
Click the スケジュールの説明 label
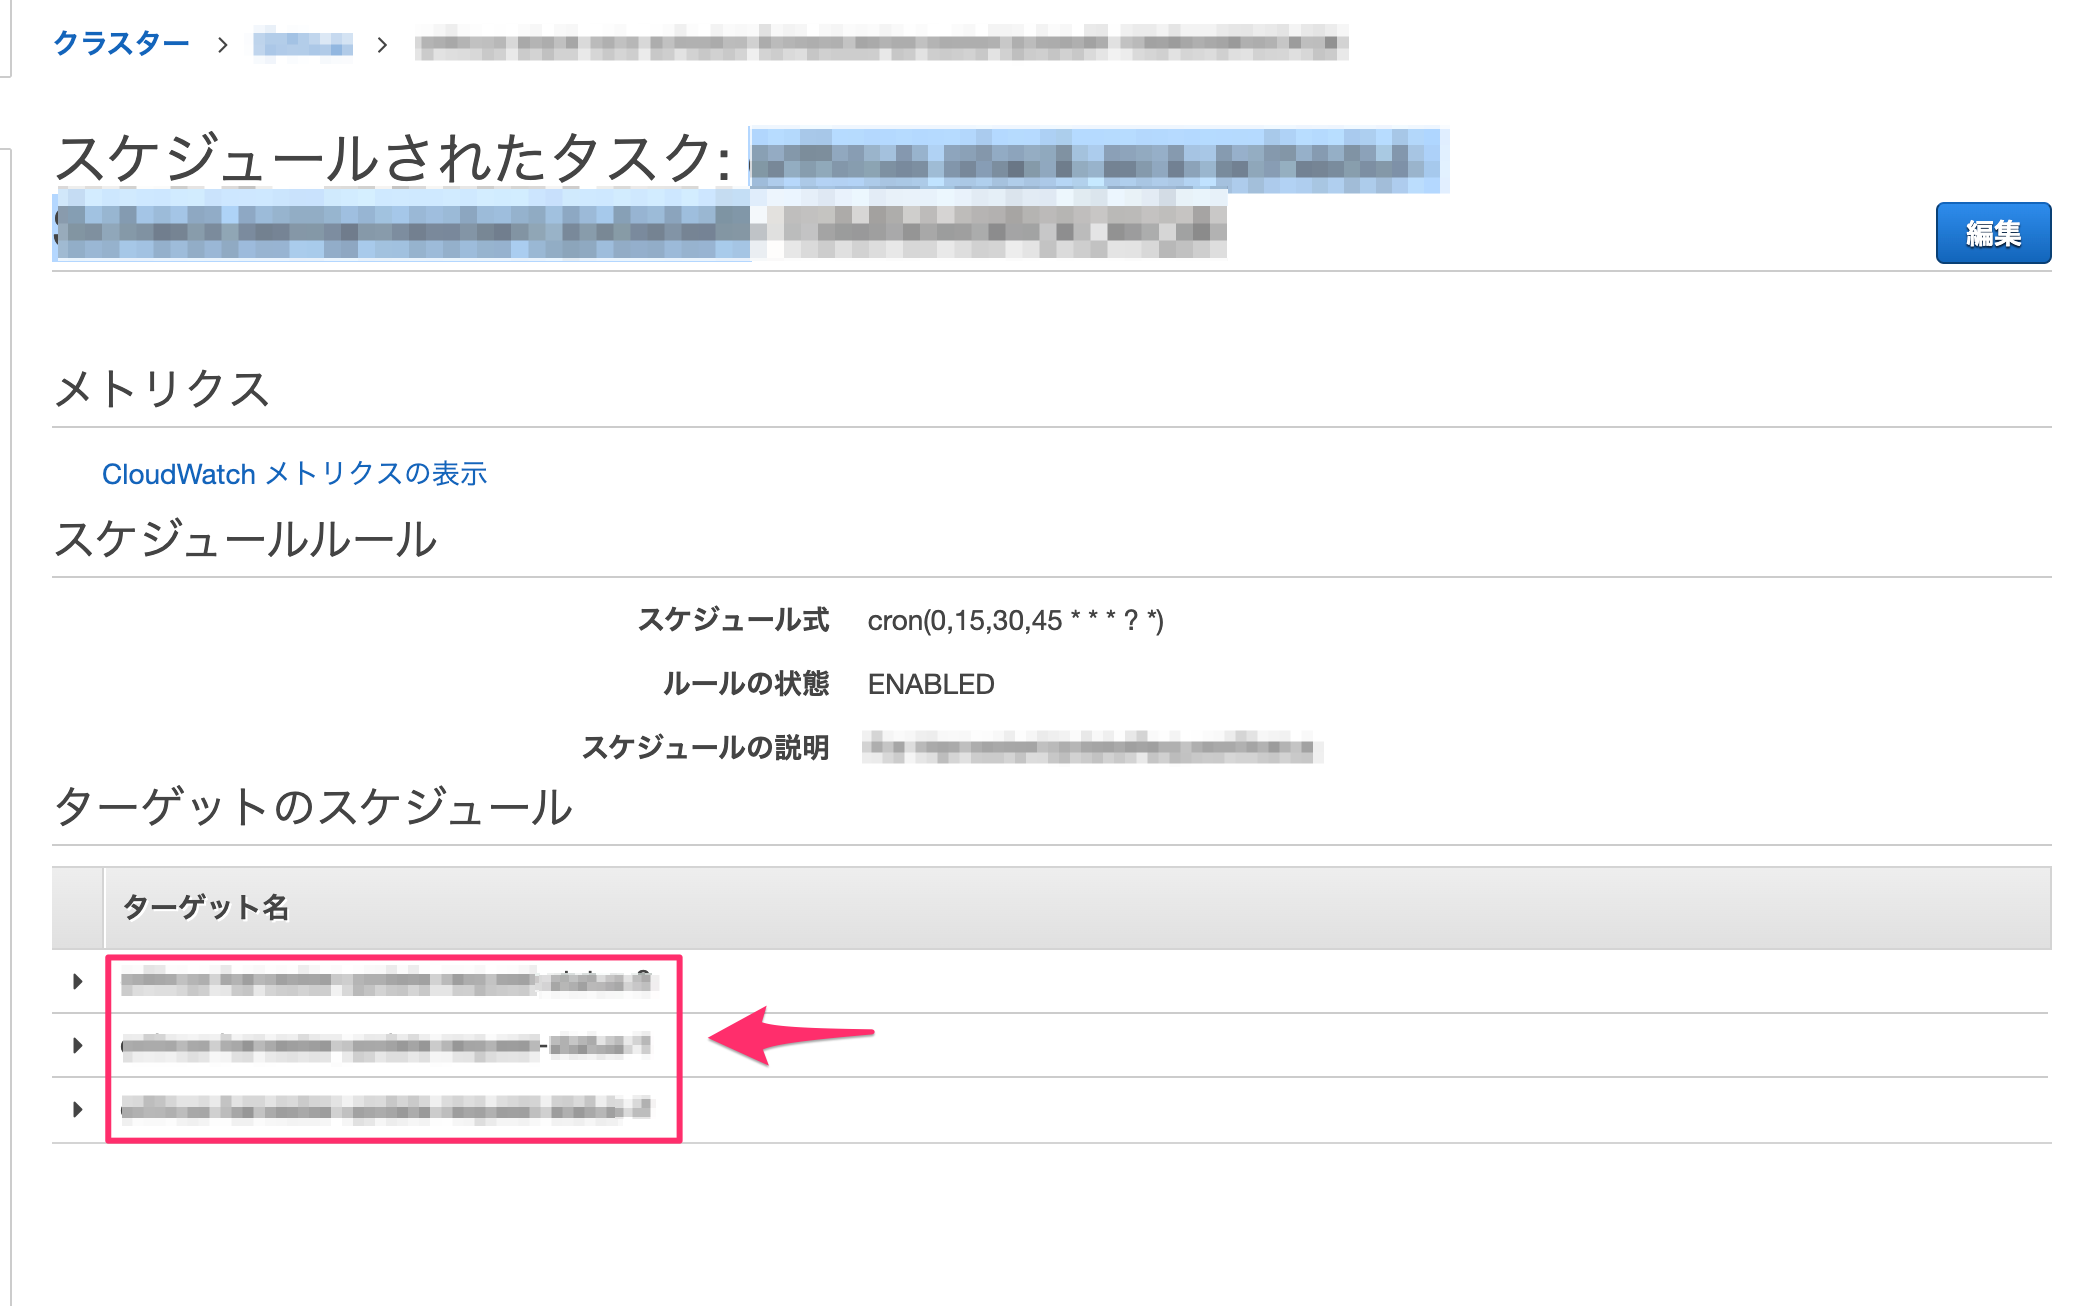click(x=706, y=748)
